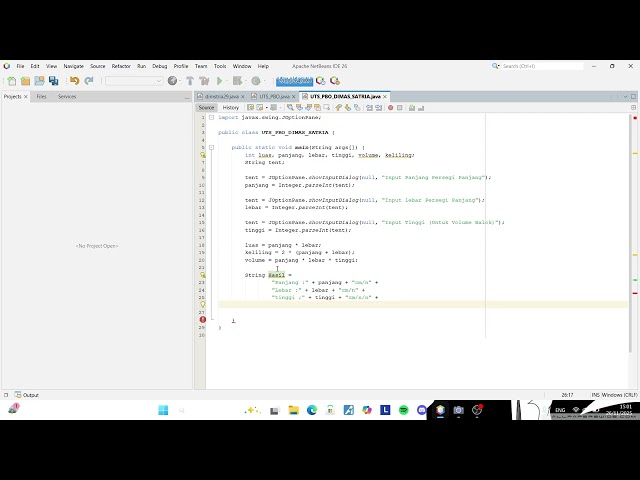The image size is (640, 480).
Task: Open the Debug menu
Action: pos(160,66)
